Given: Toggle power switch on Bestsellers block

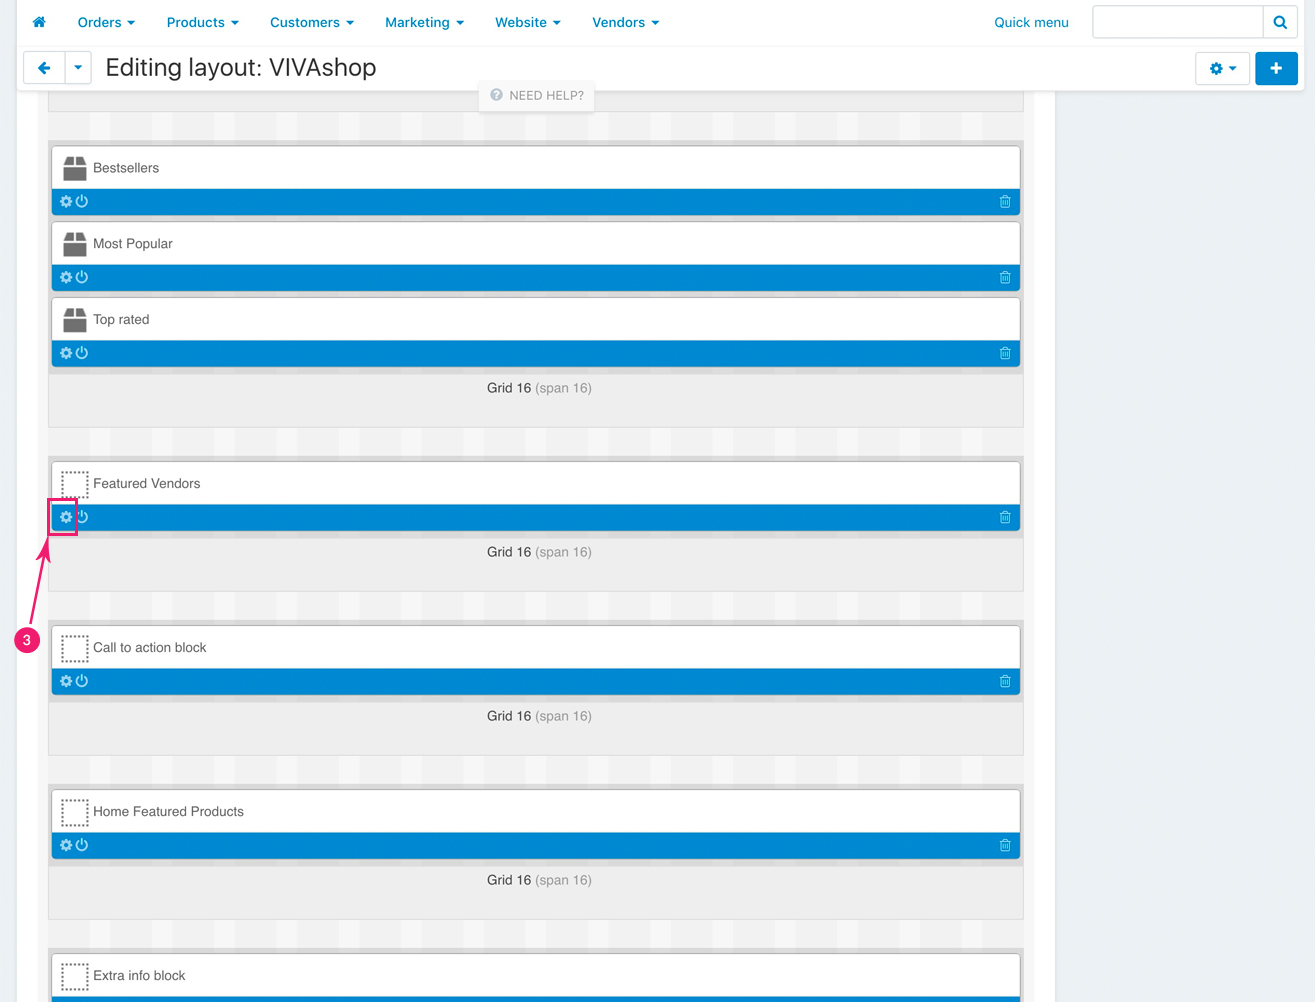Looking at the screenshot, I should pos(82,201).
